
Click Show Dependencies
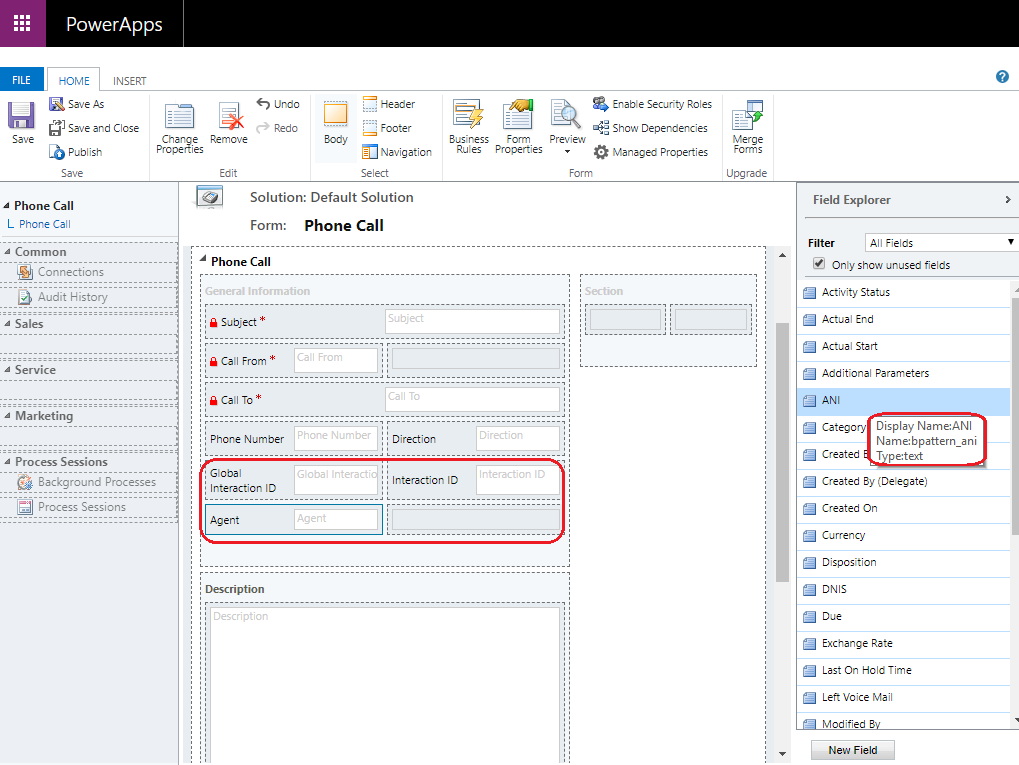(x=650, y=128)
